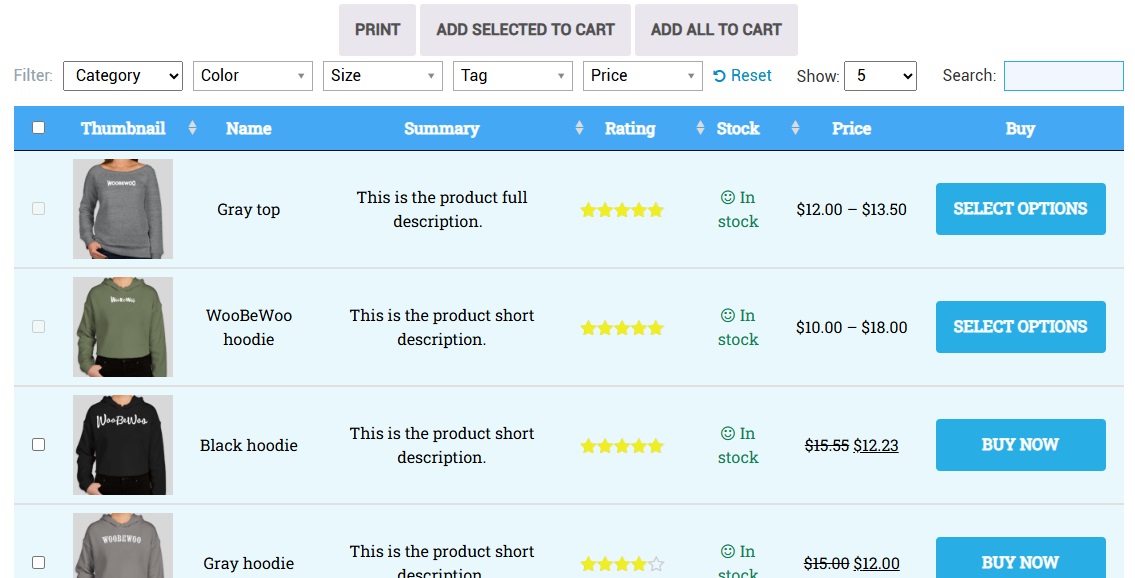The width and height of the screenshot is (1135, 578).
Task: Click price '$12.00 – $13.50'
Action: click(851, 210)
